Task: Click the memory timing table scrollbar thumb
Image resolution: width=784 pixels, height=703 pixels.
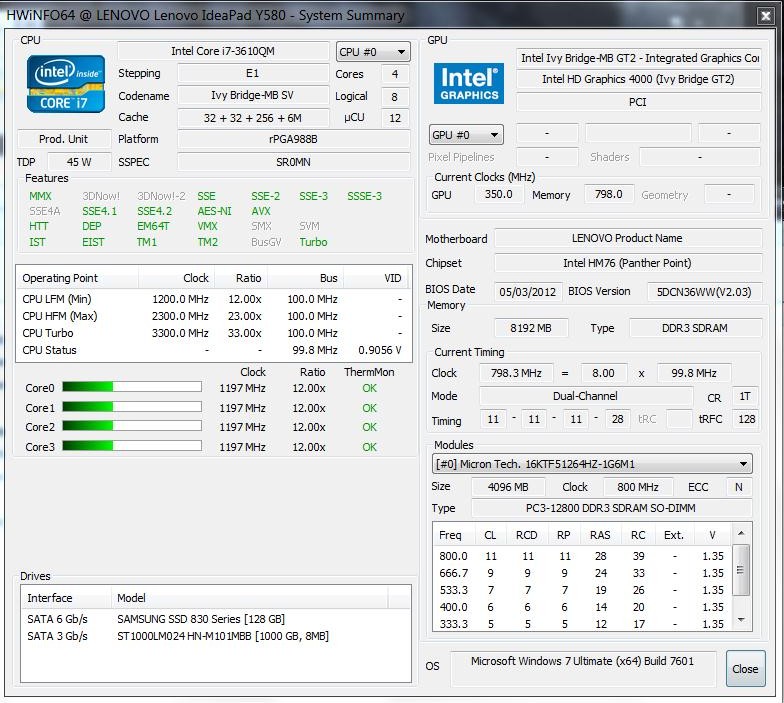Action: point(742,570)
